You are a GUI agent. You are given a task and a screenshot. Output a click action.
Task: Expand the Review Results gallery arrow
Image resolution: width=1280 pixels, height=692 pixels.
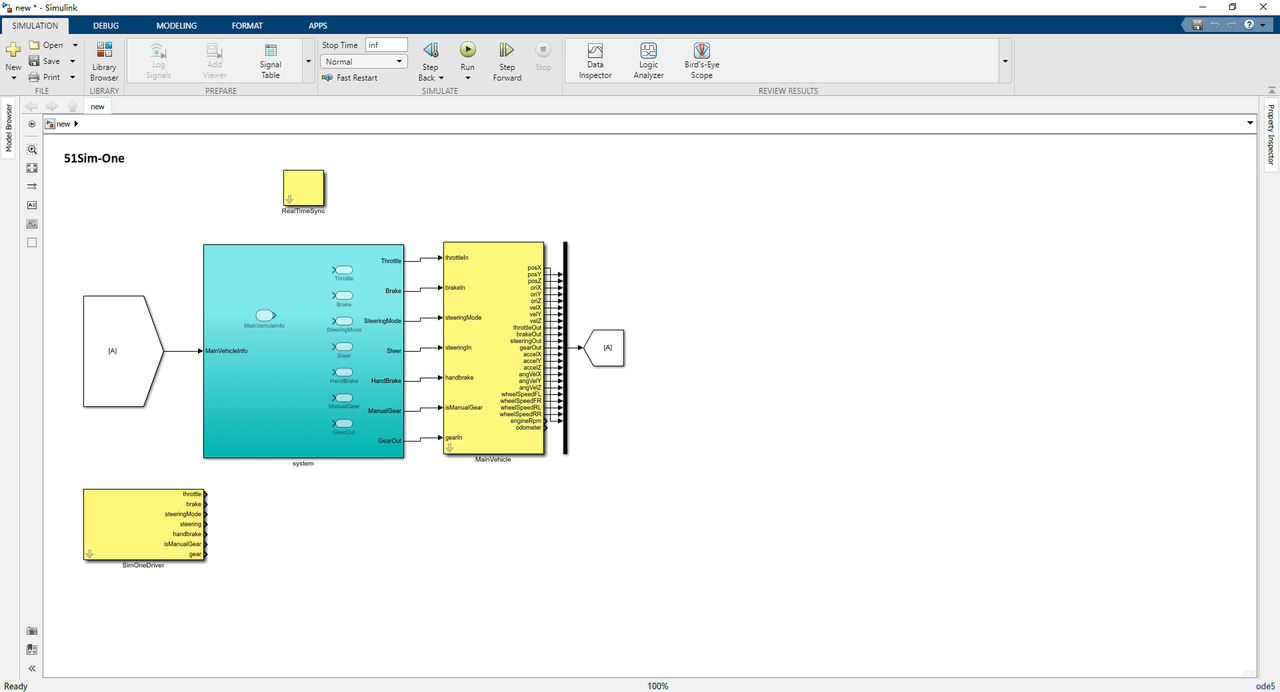click(x=1005, y=61)
